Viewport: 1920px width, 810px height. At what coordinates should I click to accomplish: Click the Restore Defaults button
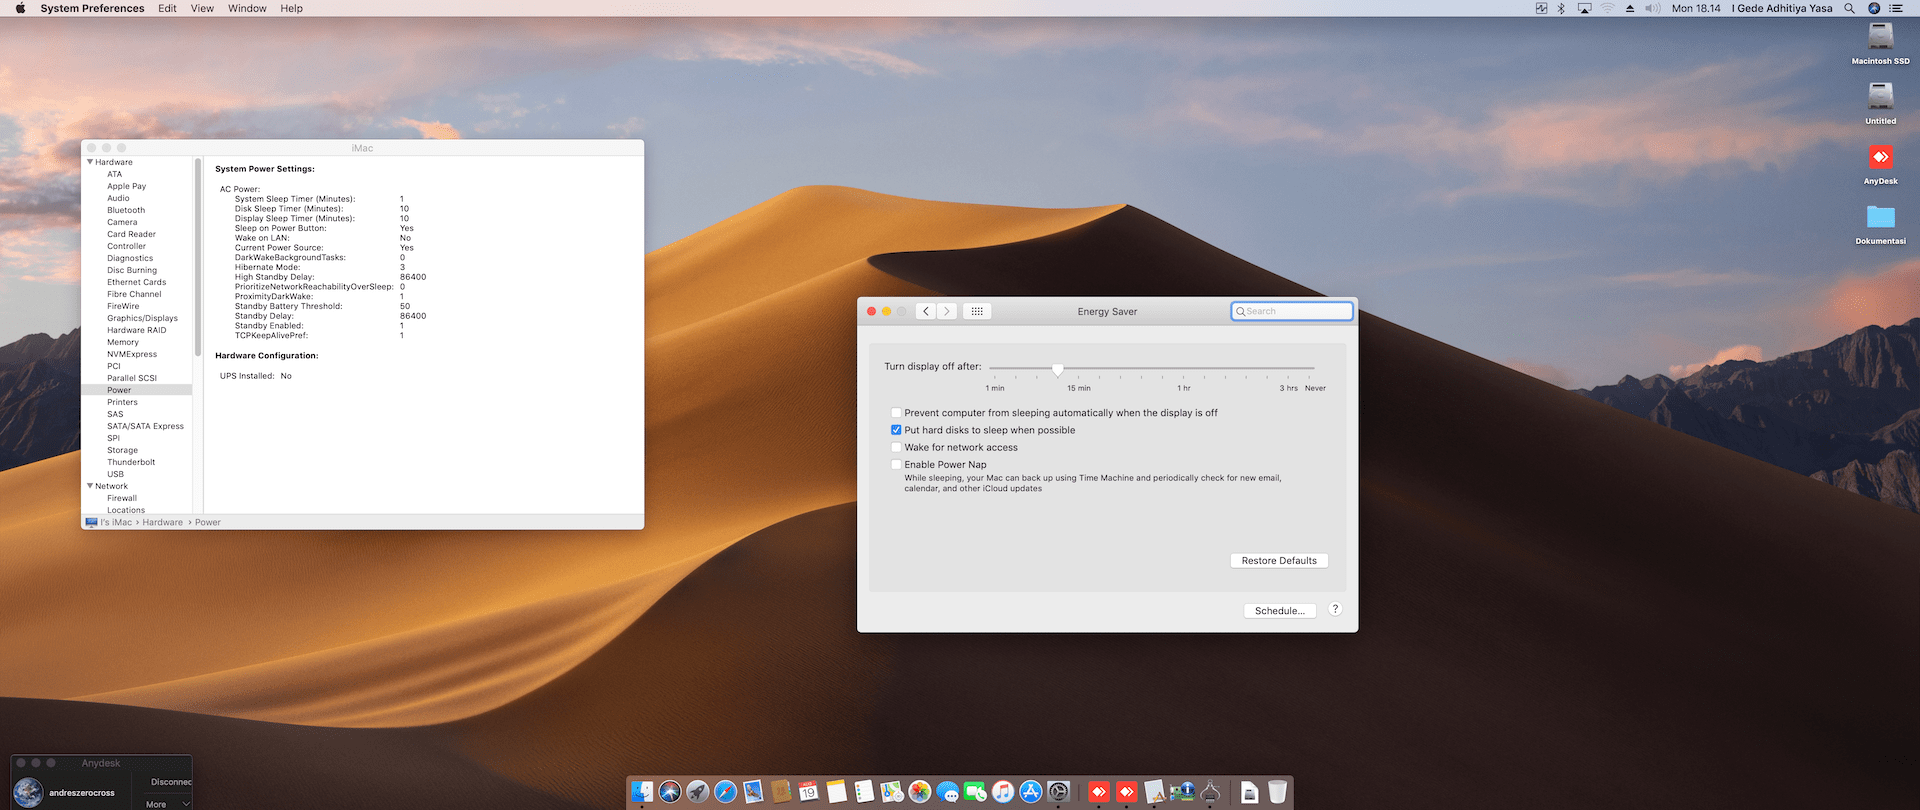[1279, 561]
